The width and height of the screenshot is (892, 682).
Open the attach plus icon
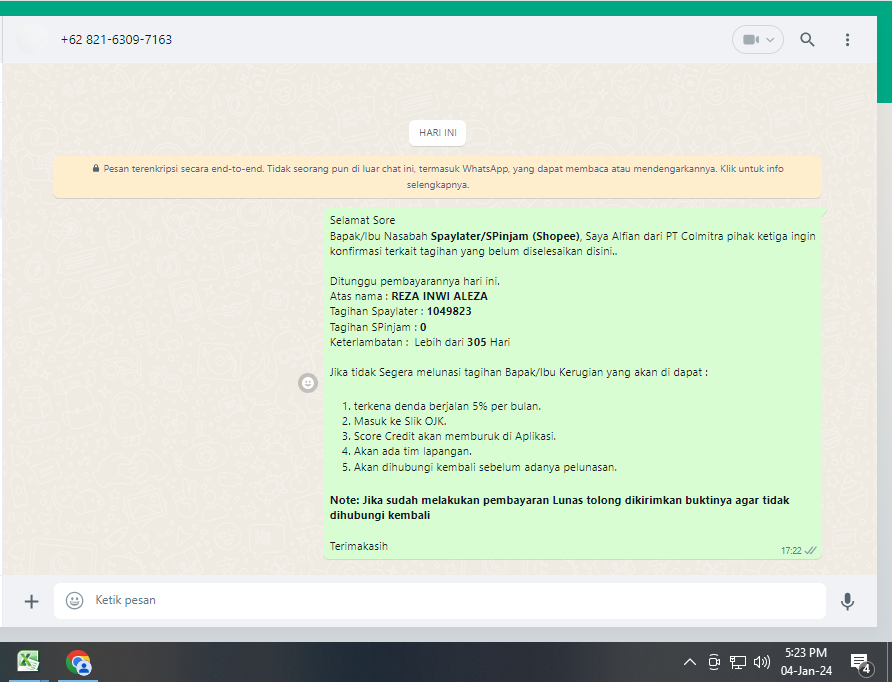[x=32, y=601]
